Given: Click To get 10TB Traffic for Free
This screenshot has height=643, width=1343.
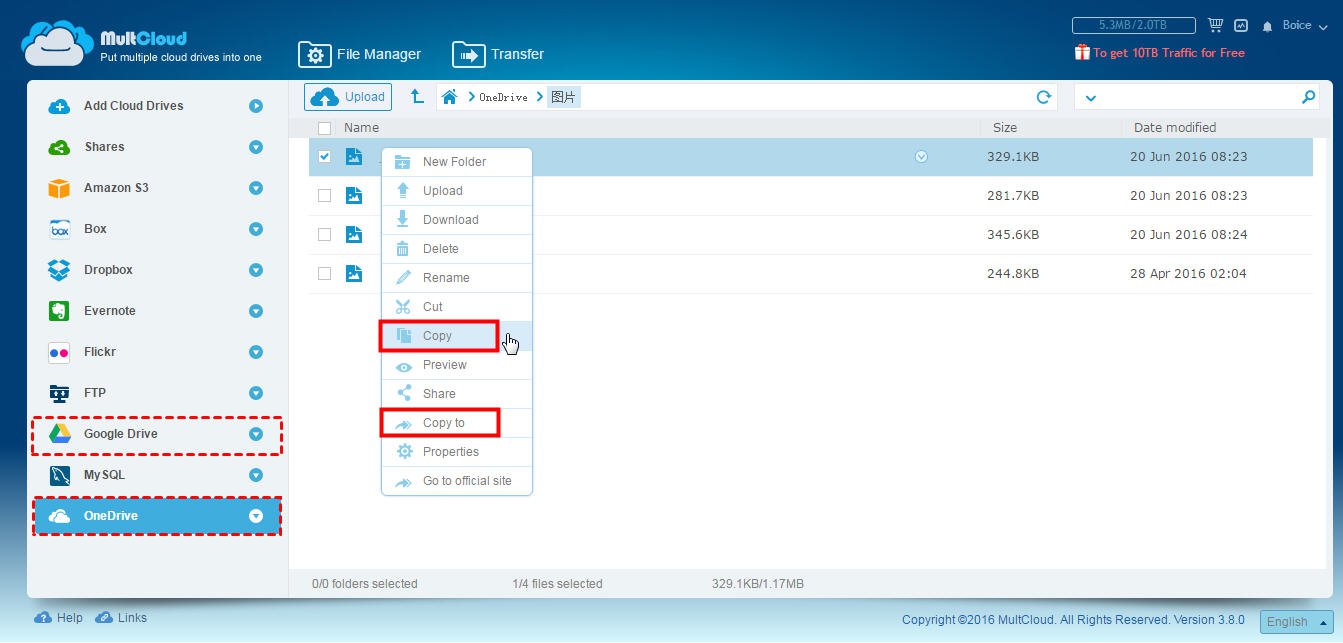Looking at the screenshot, I should click(1168, 53).
